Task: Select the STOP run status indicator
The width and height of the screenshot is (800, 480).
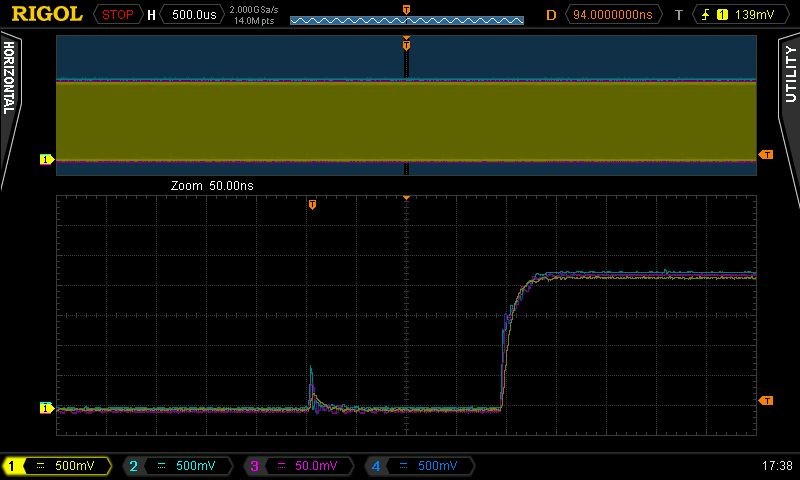Action: (117, 15)
